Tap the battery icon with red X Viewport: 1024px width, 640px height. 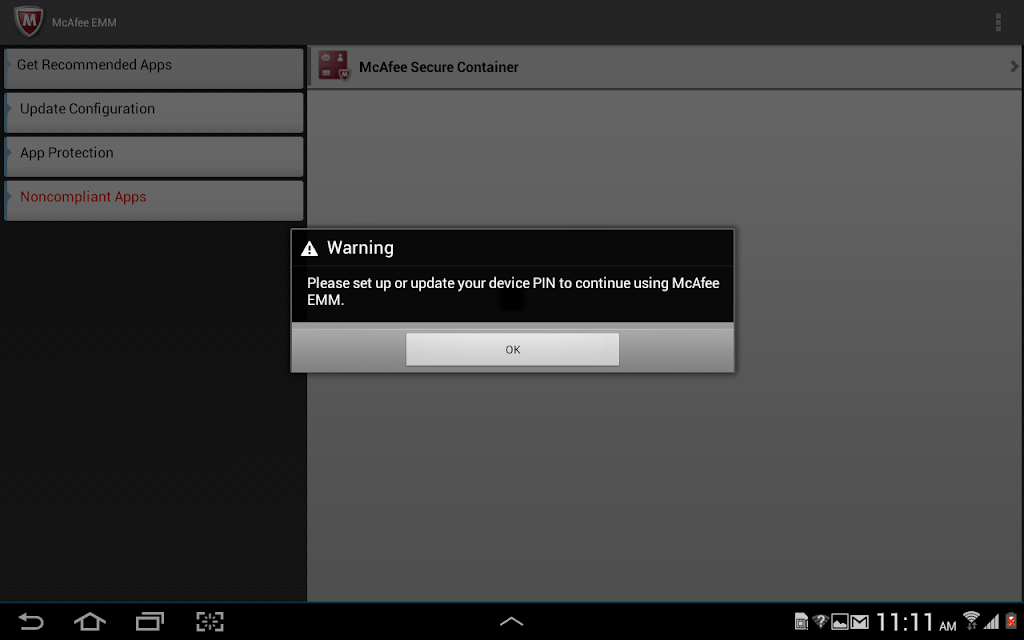tap(1011, 620)
